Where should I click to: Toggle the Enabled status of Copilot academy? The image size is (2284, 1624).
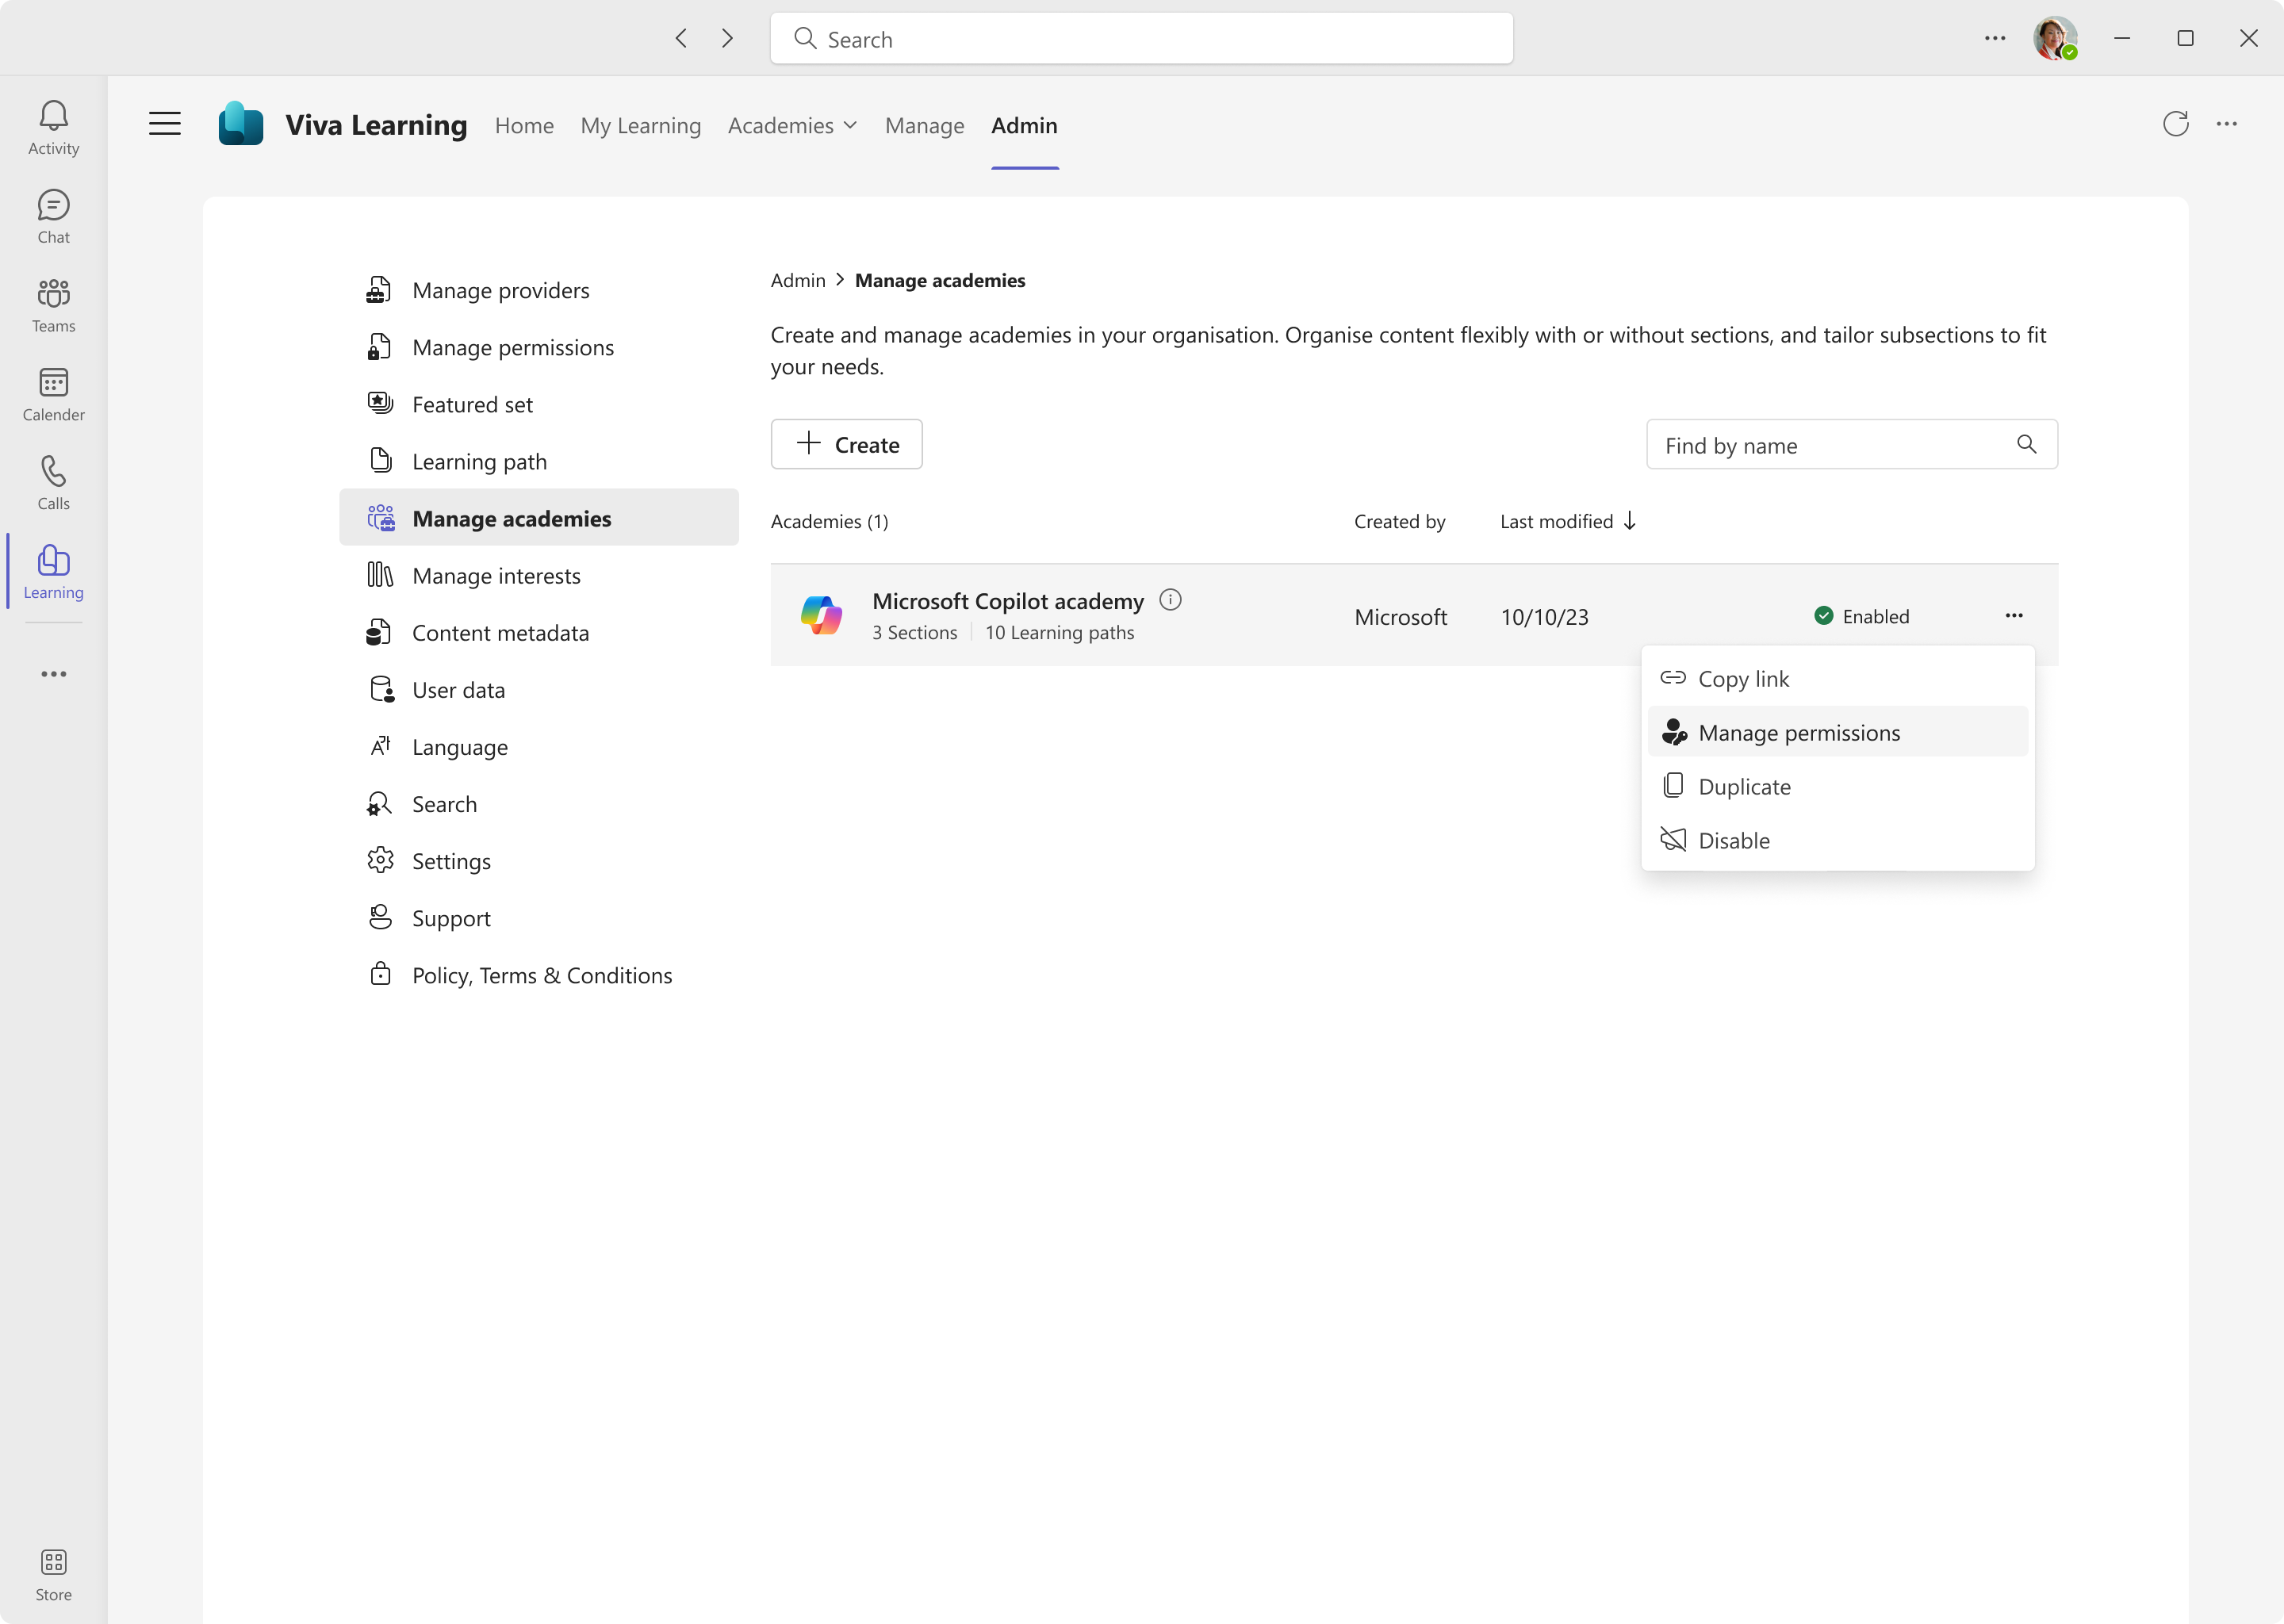[x=1862, y=616]
